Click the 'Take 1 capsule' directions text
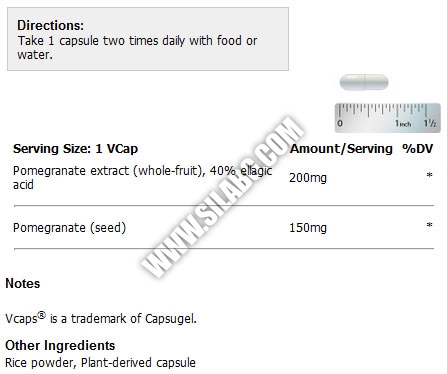The width and height of the screenshot is (447, 374). tap(137, 47)
